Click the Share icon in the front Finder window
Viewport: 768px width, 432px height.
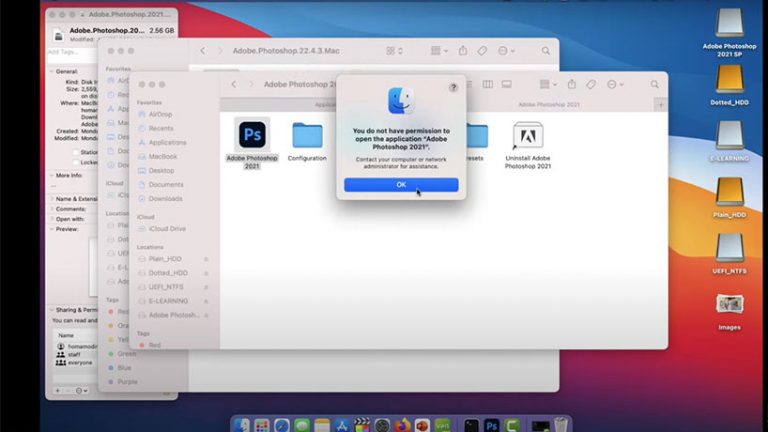tap(572, 84)
